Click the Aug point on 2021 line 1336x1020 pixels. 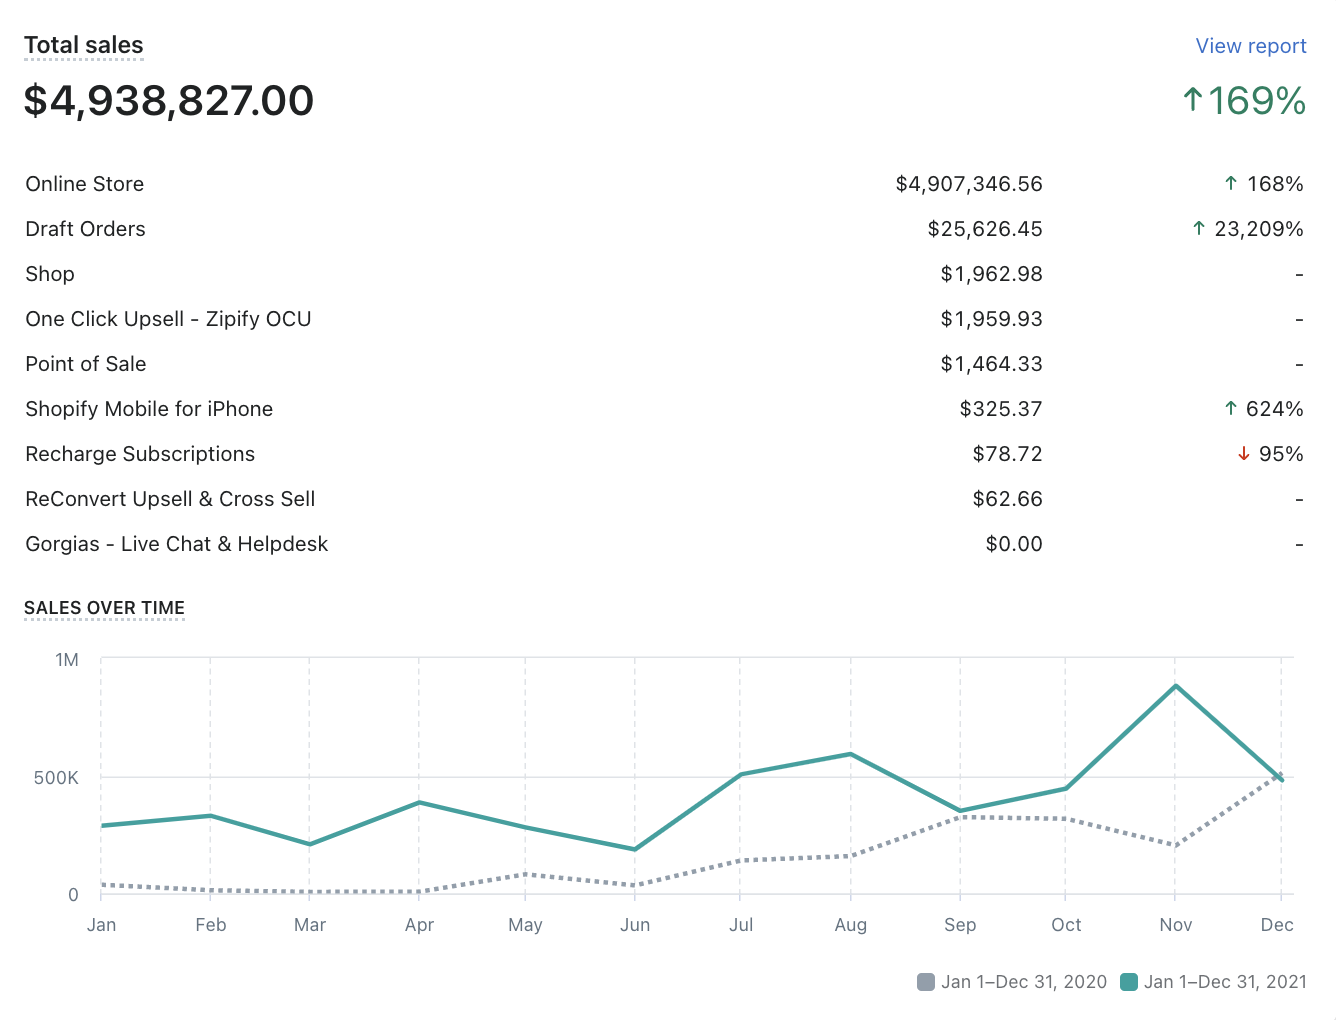(851, 754)
